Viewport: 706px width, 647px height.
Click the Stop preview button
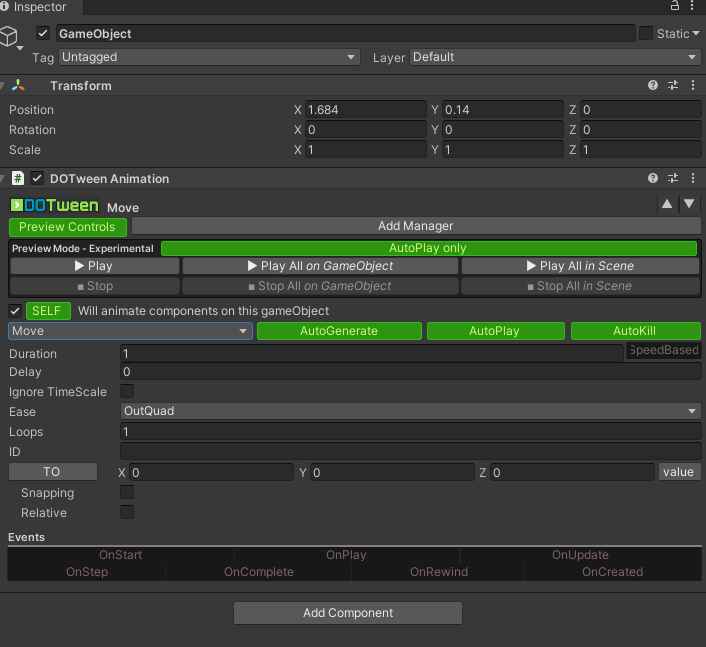pyautogui.click(x=95, y=286)
